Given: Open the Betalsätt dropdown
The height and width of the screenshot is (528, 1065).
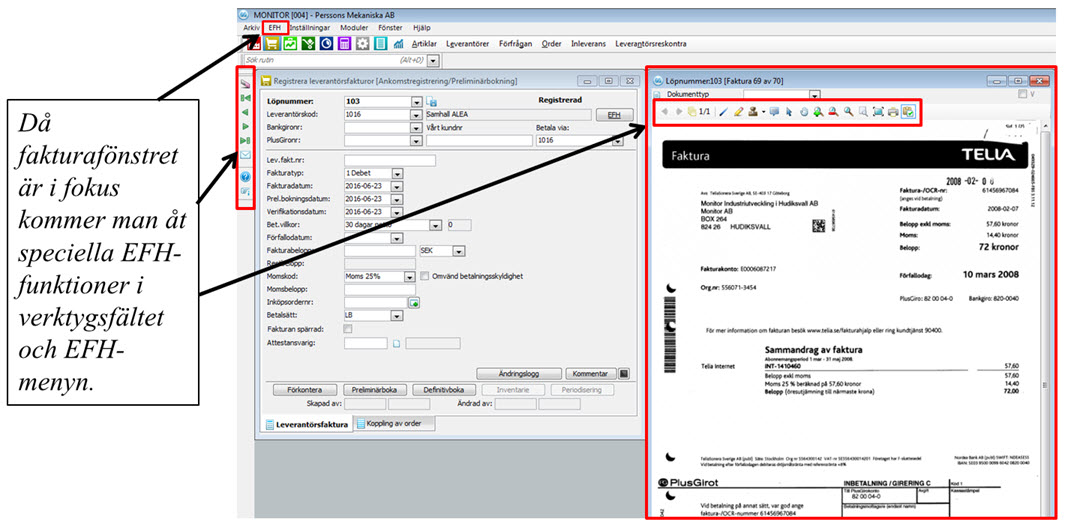Looking at the screenshot, I should click(x=397, y=315).
